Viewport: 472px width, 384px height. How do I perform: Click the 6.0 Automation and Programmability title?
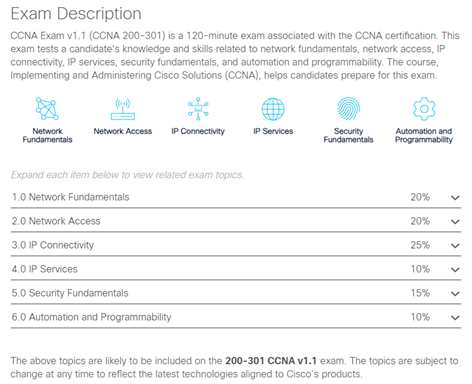[92, 317]
